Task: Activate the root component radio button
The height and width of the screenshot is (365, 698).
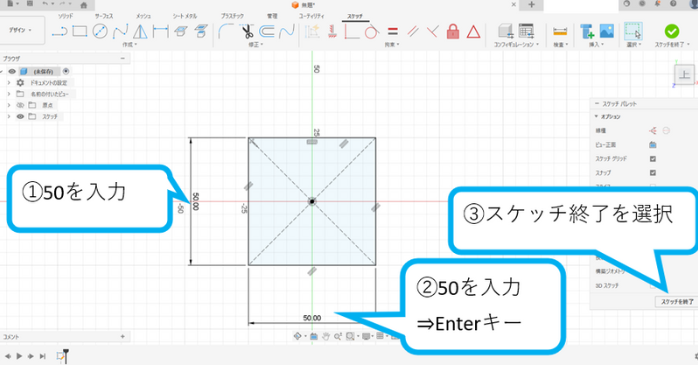Action: (x=66, y=71)
